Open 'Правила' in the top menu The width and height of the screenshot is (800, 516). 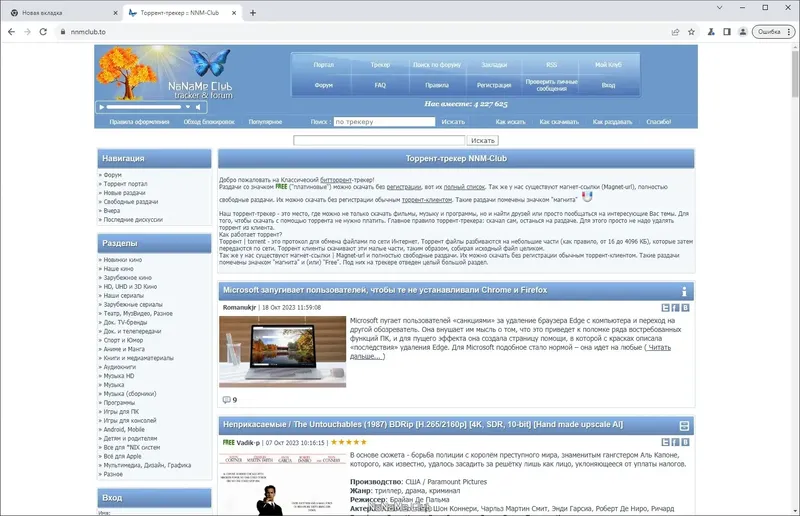tap(437, 85)
